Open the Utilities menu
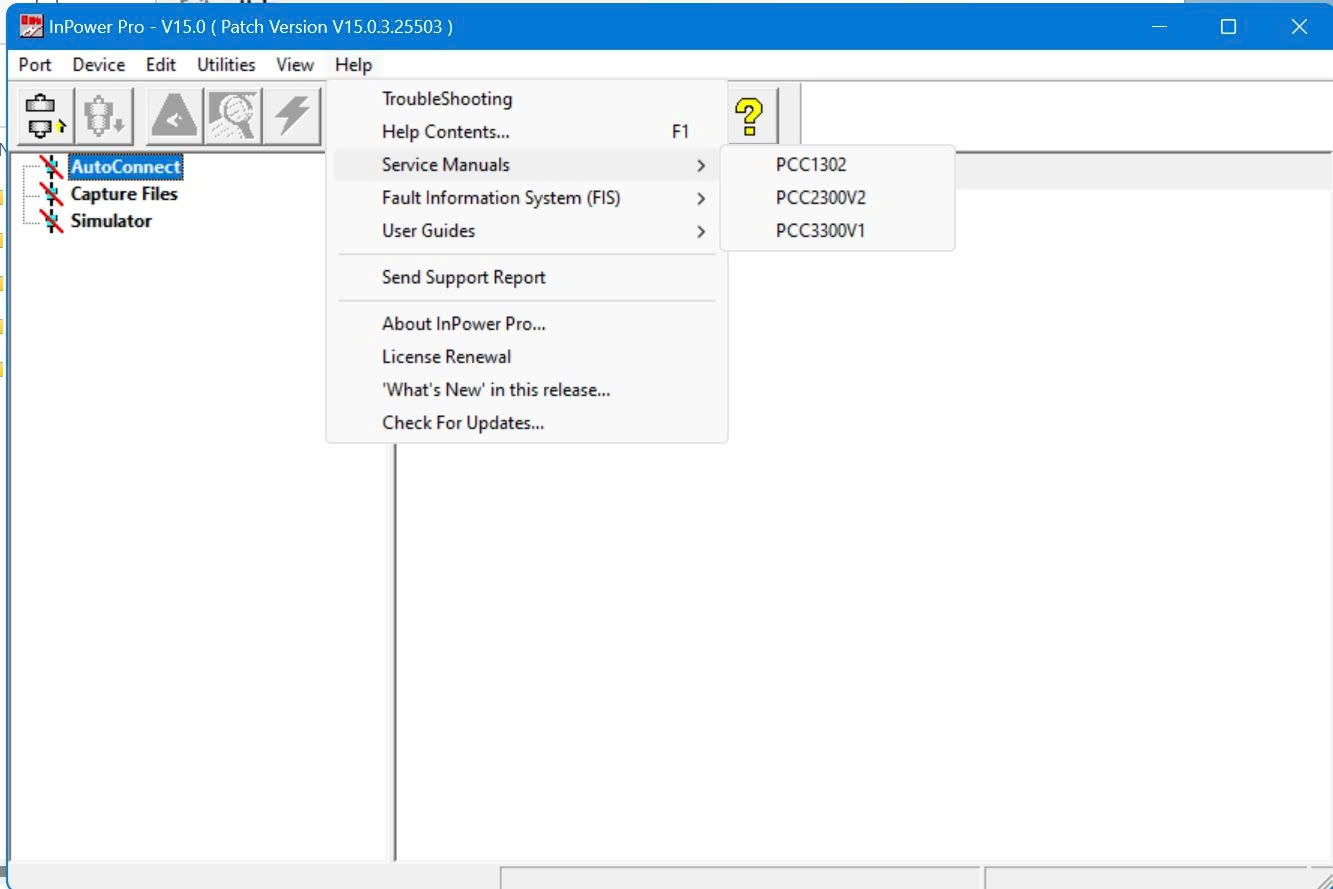 226,65
